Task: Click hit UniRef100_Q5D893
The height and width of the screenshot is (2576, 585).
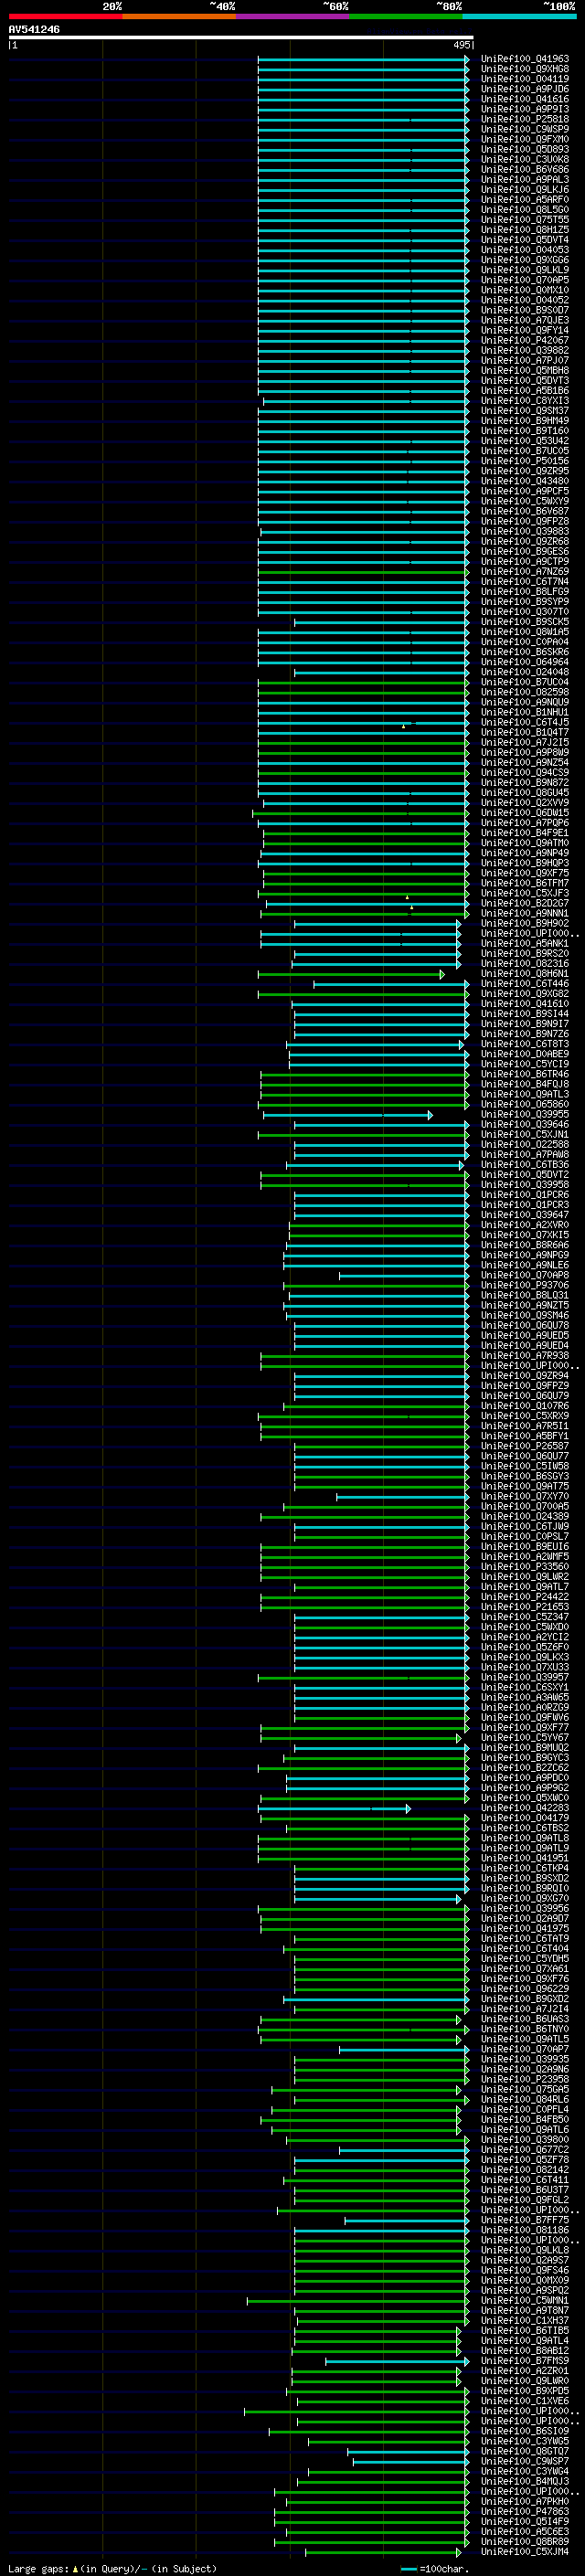Action: tap(525, 150)
